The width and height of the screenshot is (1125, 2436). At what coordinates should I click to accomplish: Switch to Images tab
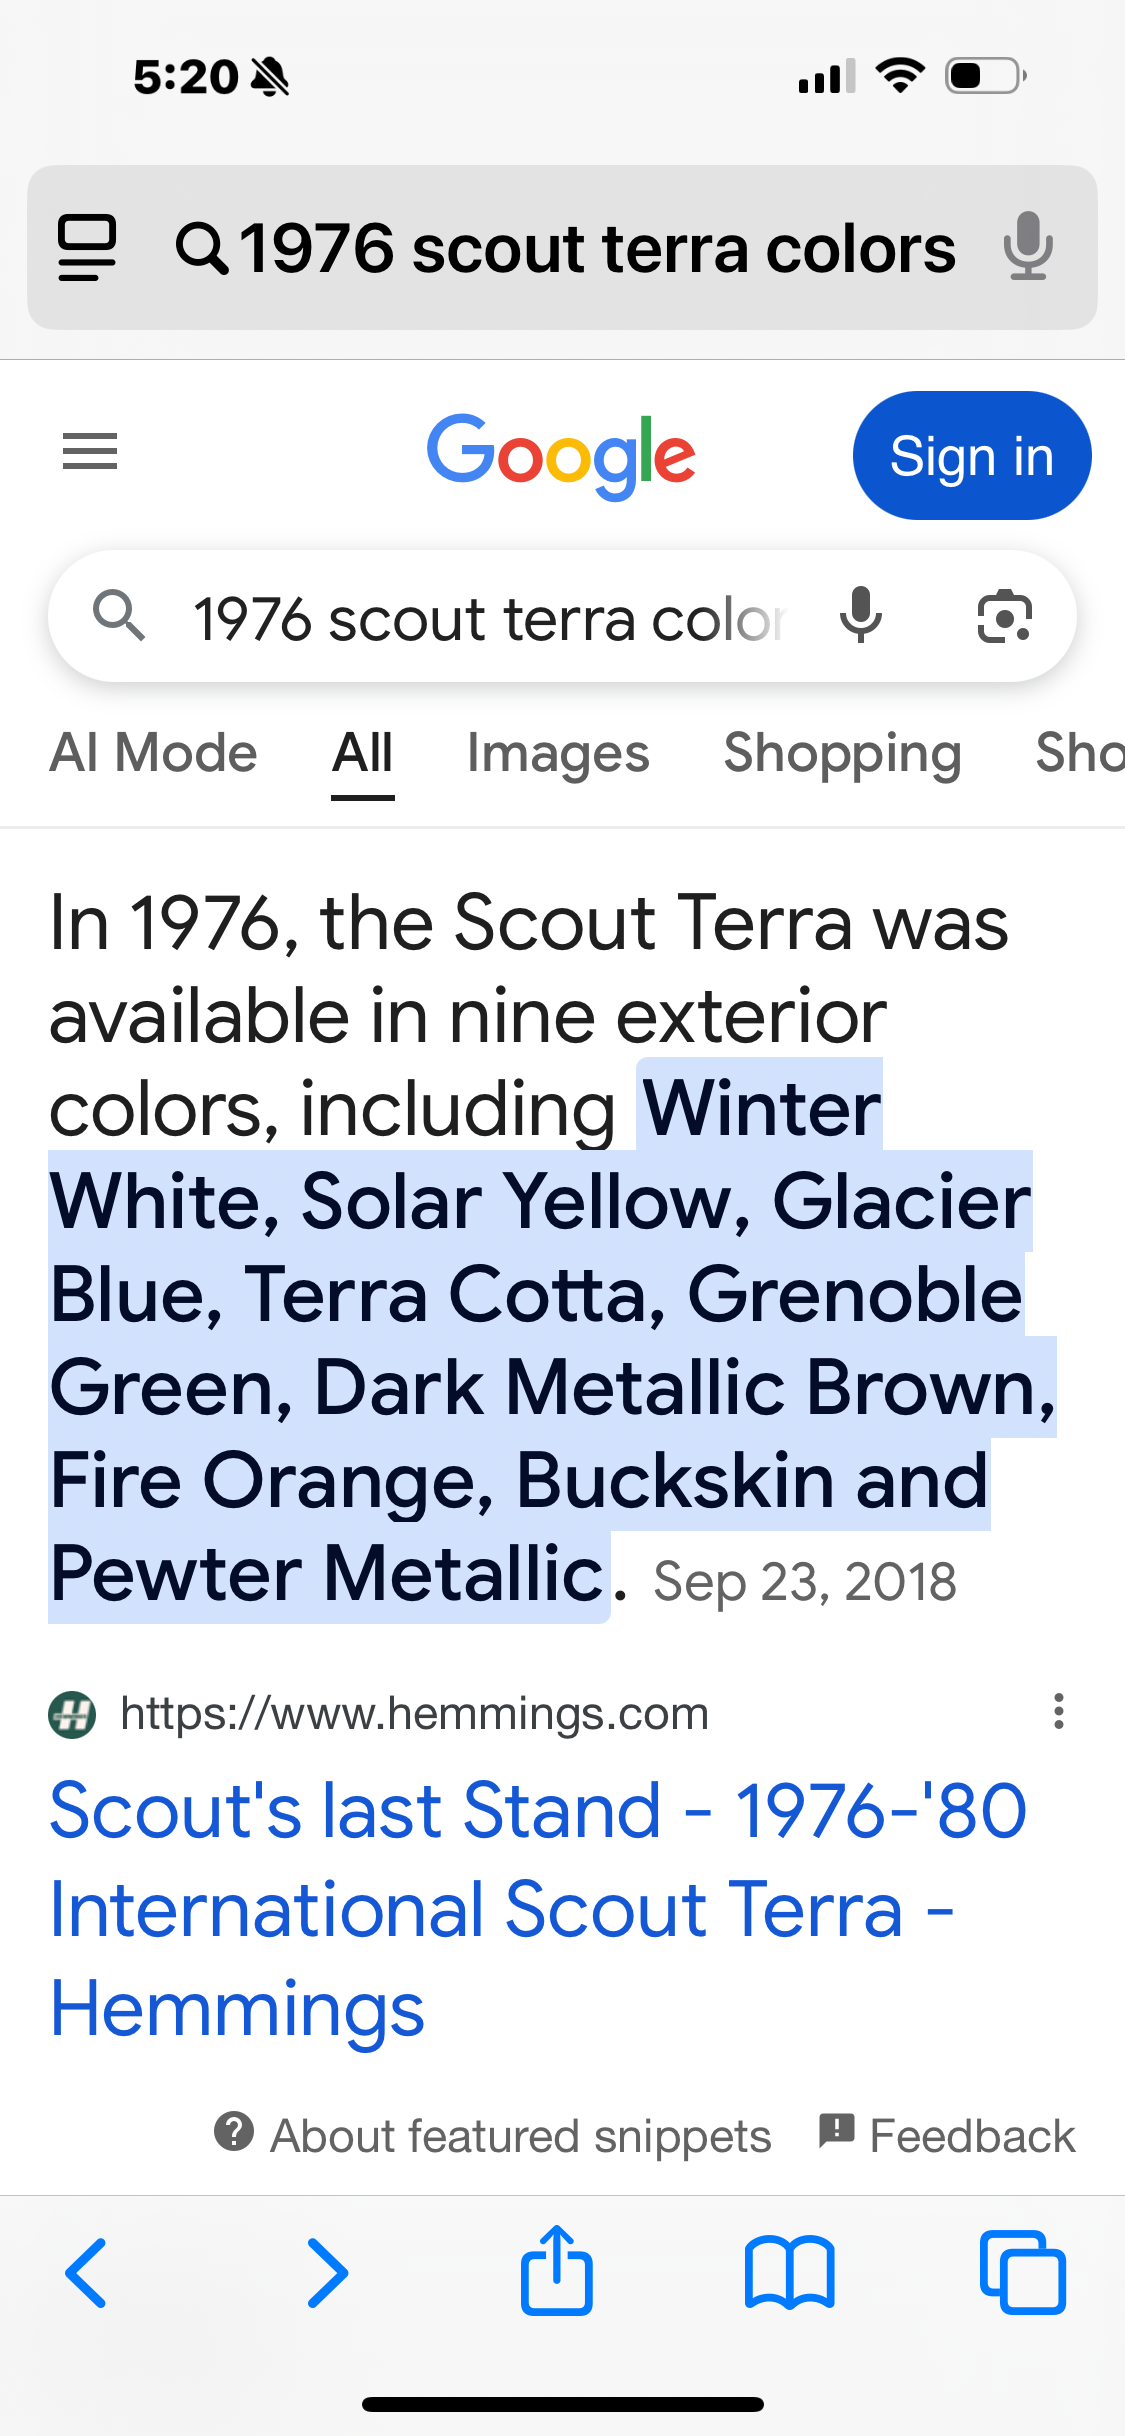point(558,753)
